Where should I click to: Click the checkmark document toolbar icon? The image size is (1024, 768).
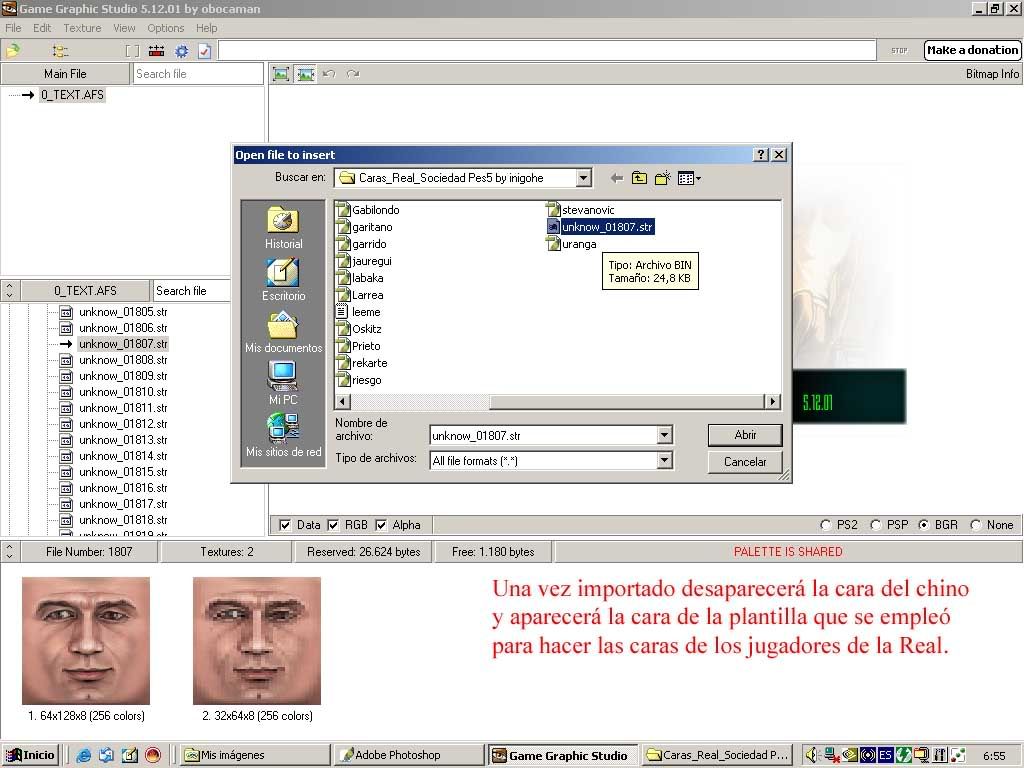coord(204,51)
